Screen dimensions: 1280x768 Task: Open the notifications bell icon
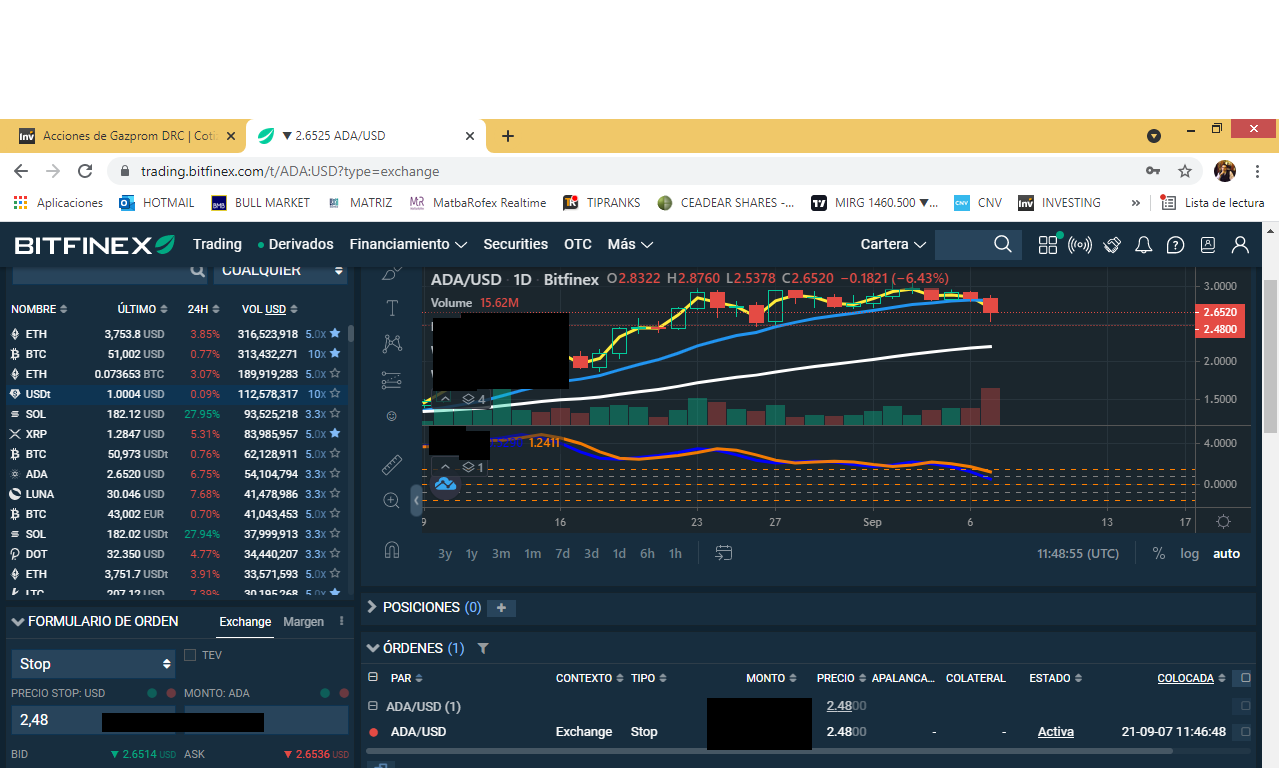pyautogui.click(x=1144, y=245)
